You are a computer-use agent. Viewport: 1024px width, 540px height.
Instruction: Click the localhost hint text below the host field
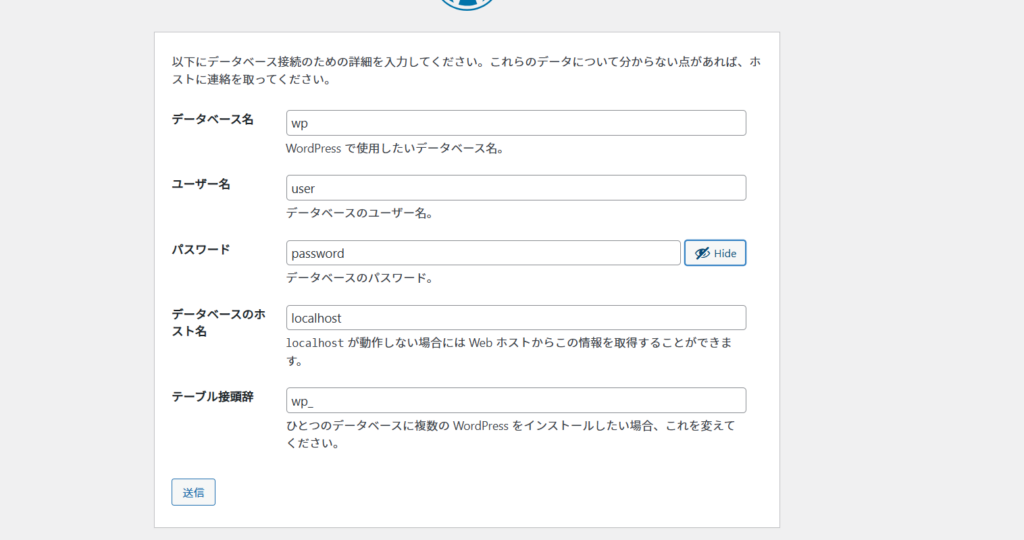[509, 351]
